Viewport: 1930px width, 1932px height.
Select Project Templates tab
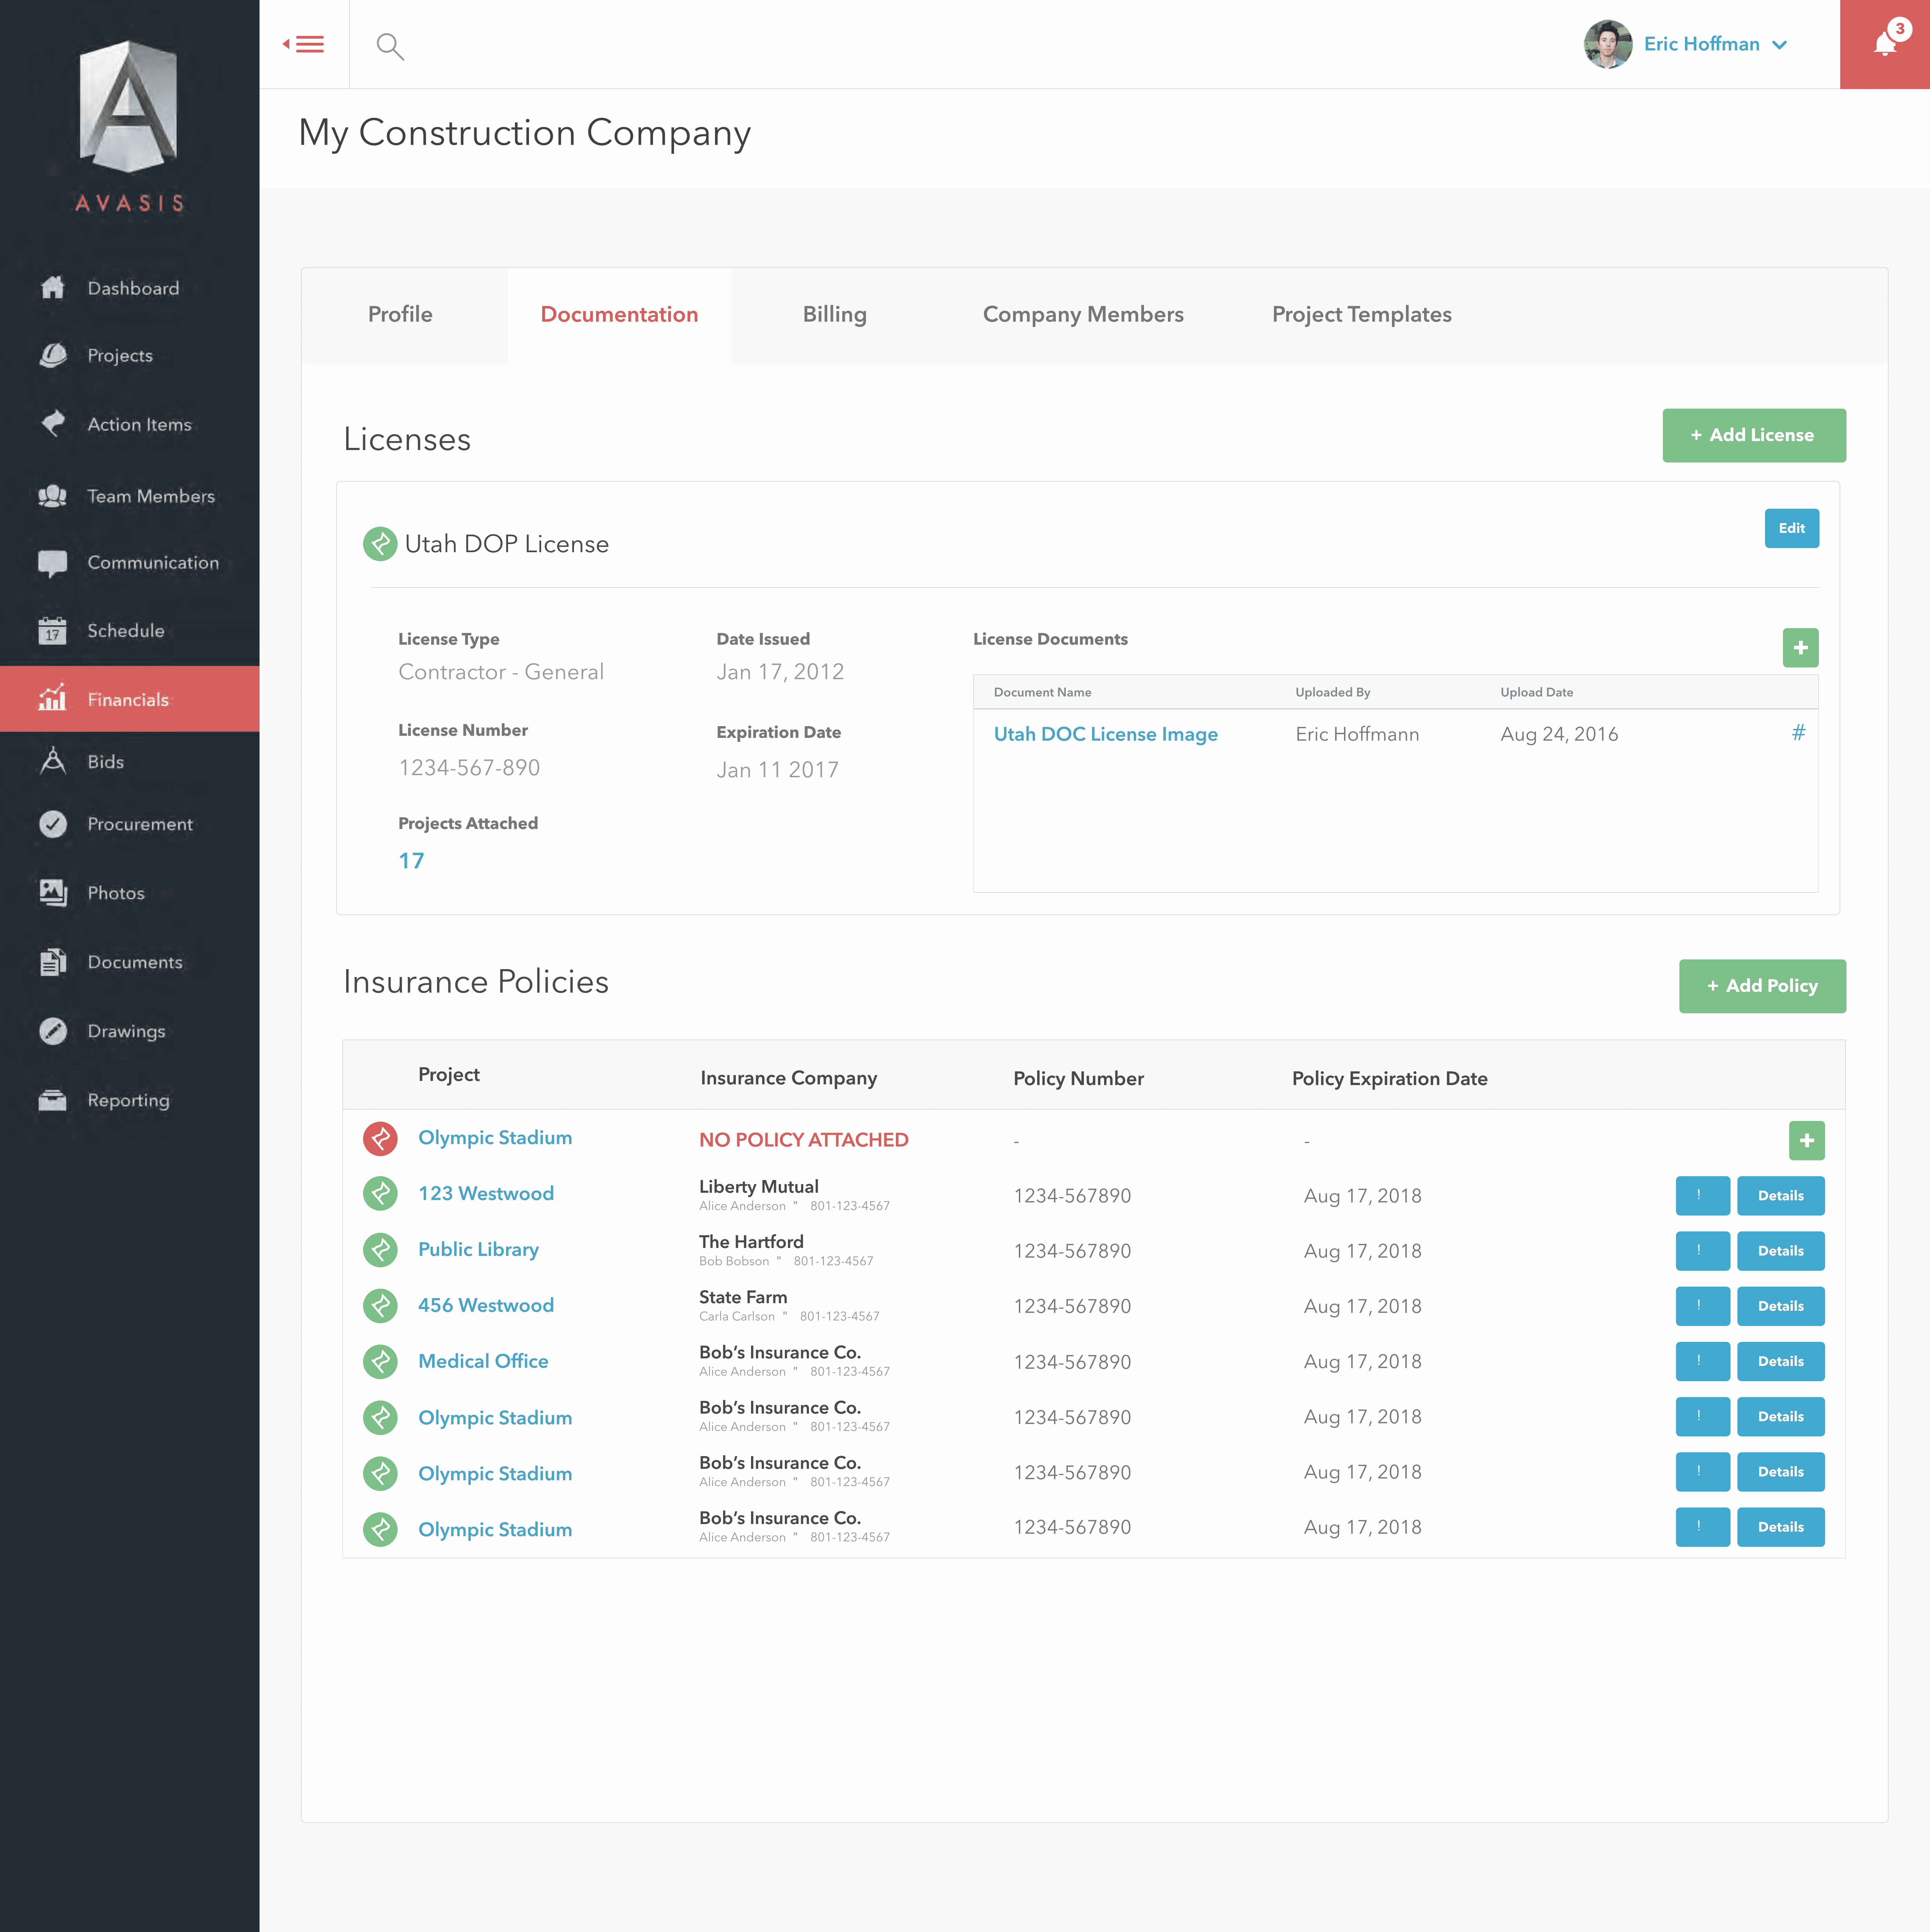(1361, 314)
